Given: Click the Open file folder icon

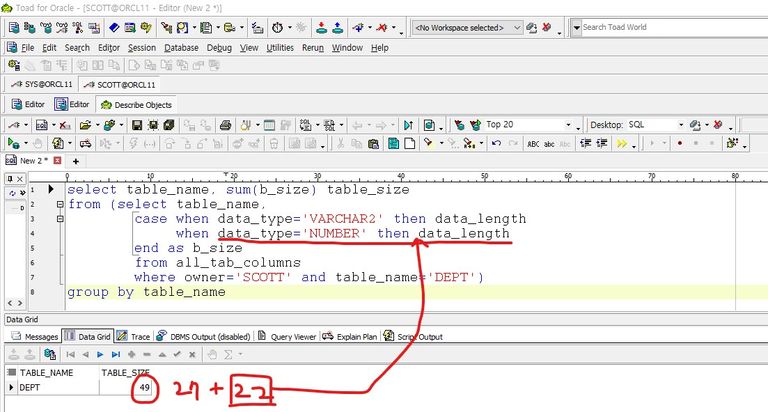Looking at the screenshot, I should (85, 125).
